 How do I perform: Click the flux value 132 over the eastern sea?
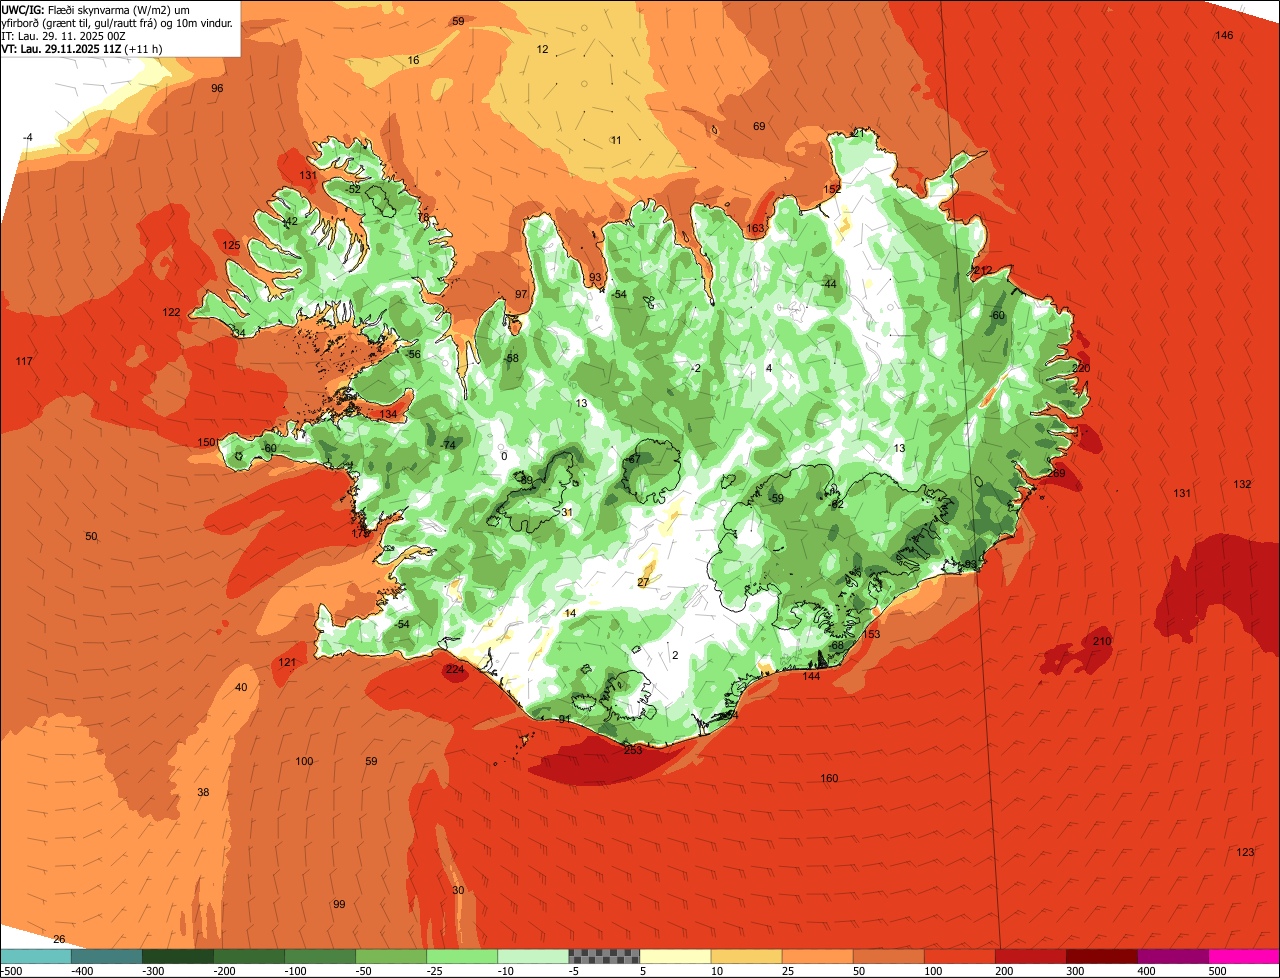point(1242,484)
